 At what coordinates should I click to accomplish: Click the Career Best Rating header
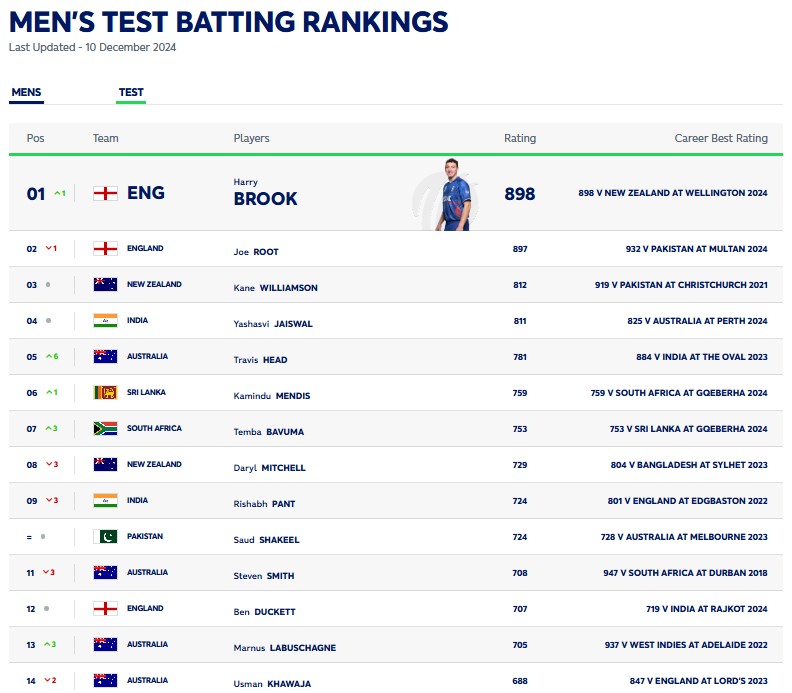point(720,139)
